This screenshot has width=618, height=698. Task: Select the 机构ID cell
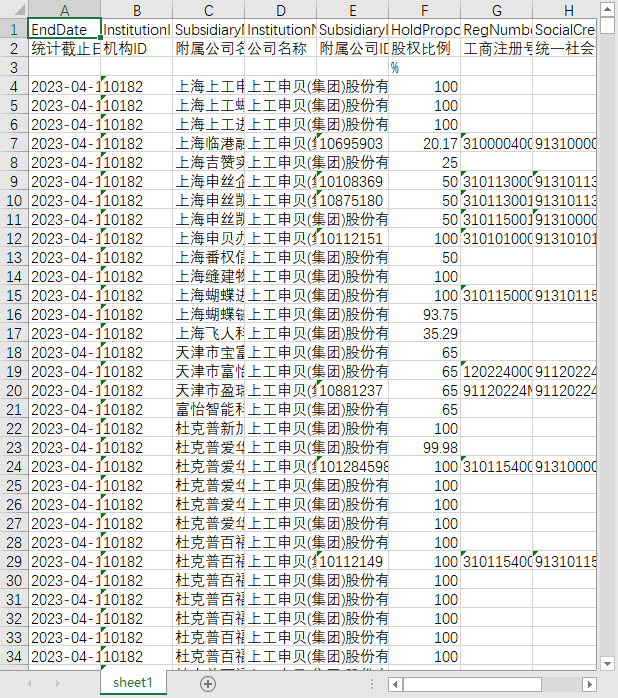tap(137, 48)
